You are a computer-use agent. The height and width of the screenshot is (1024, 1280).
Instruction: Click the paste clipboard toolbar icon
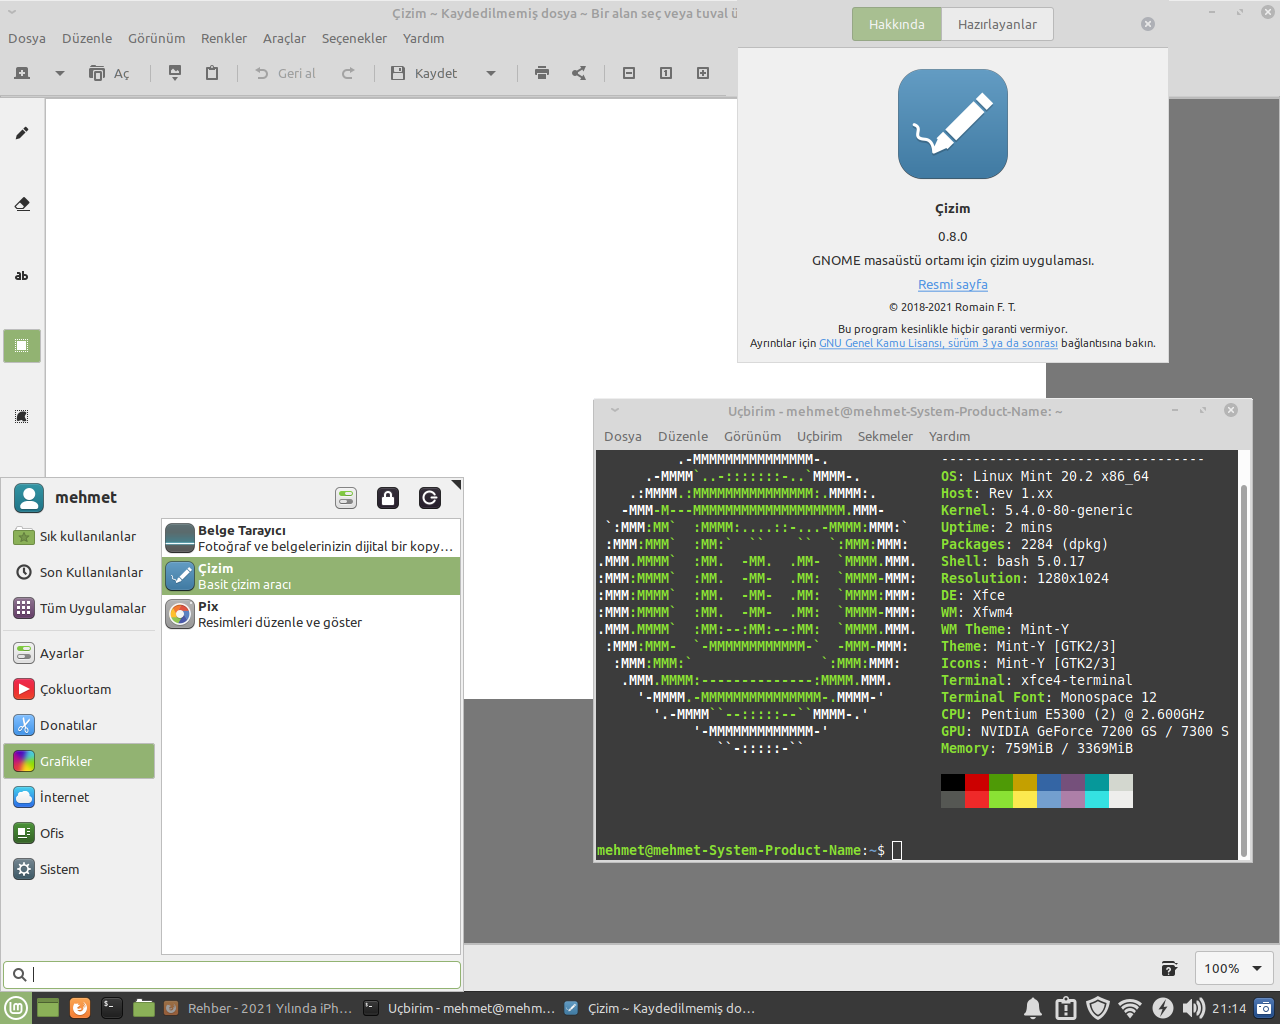coord(212,73)
